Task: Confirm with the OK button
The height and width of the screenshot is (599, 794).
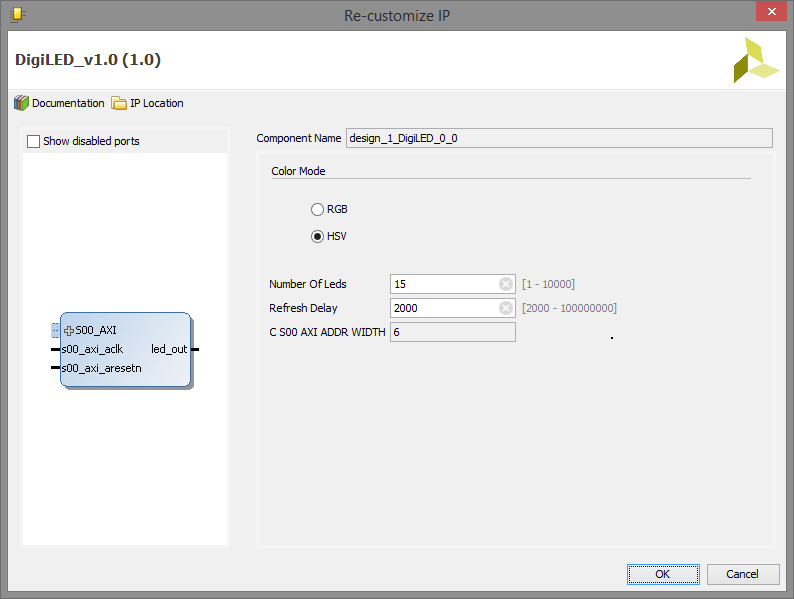Action: click(x=663, y=574)
